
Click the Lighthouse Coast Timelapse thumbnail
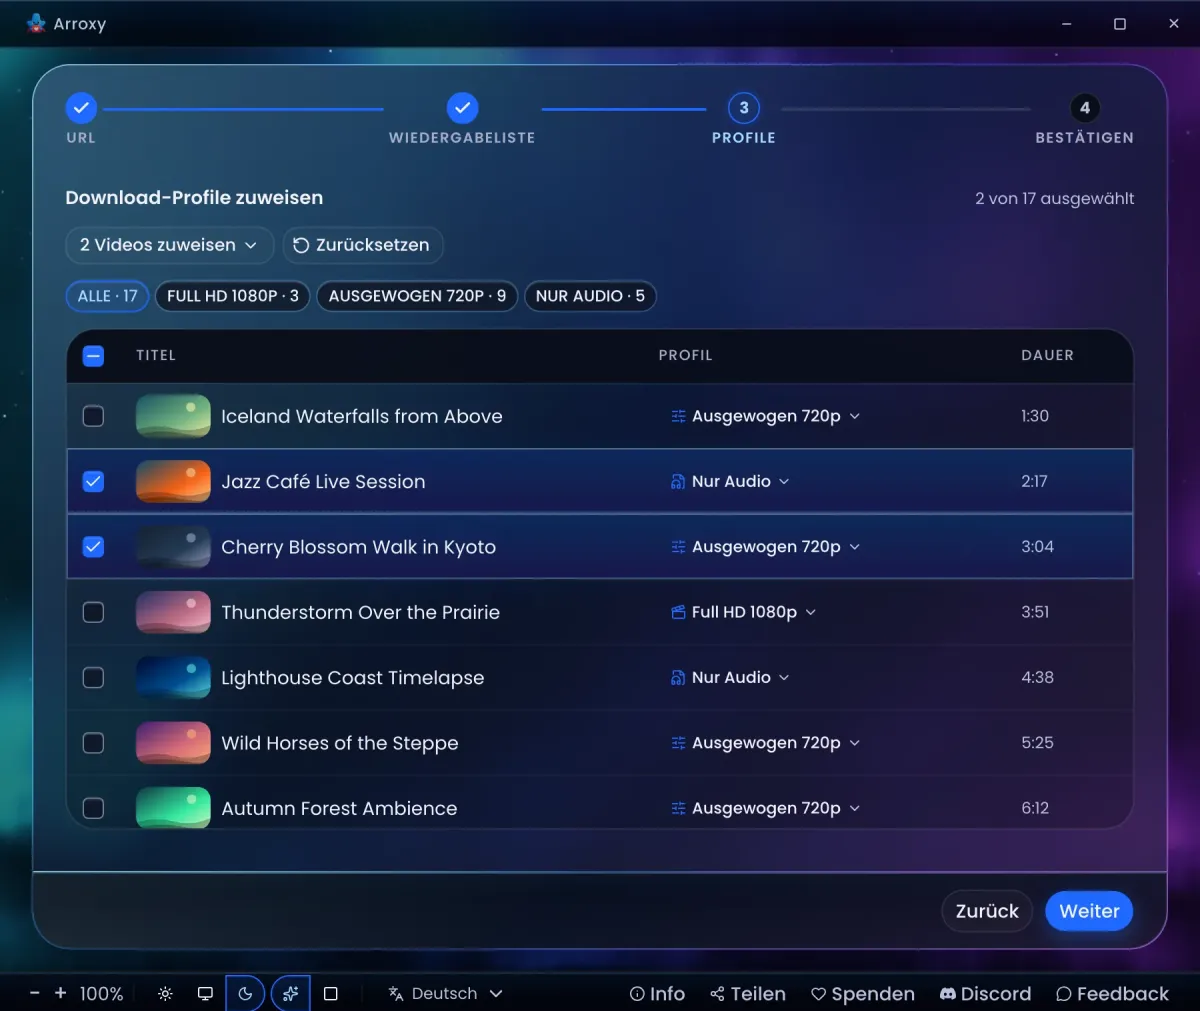(173, 677)
